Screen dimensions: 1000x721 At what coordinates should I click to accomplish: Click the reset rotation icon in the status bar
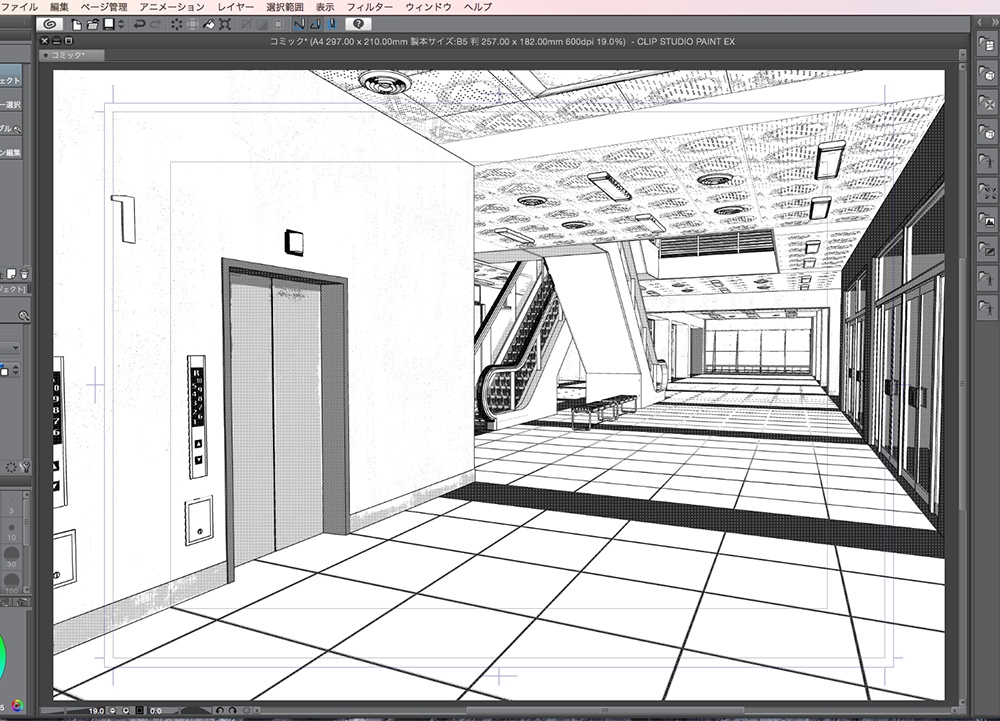[x=246, y=710]
